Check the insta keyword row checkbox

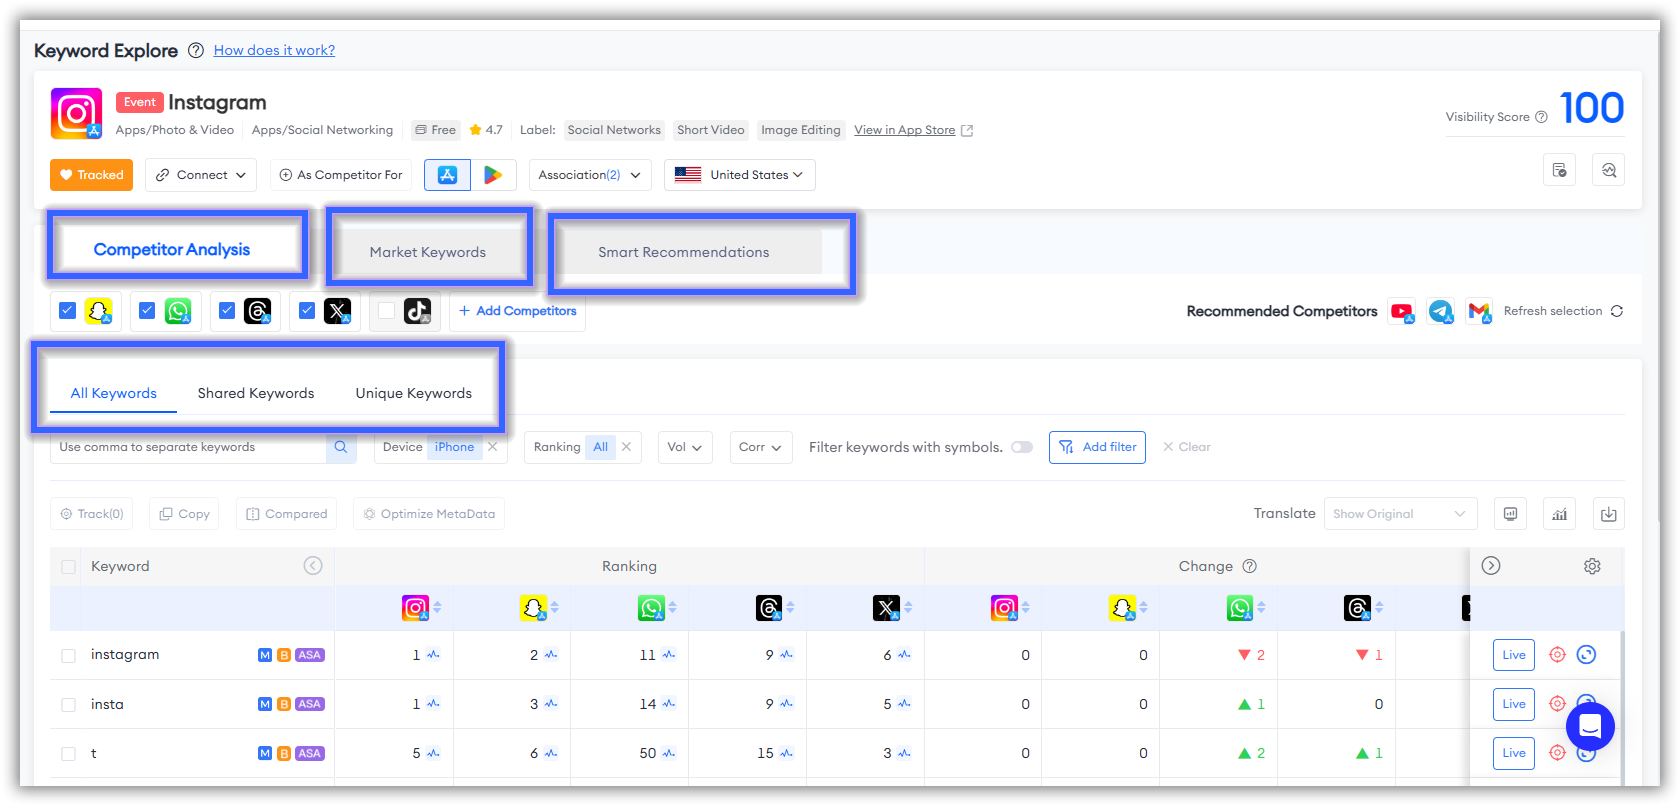point(68,705)
